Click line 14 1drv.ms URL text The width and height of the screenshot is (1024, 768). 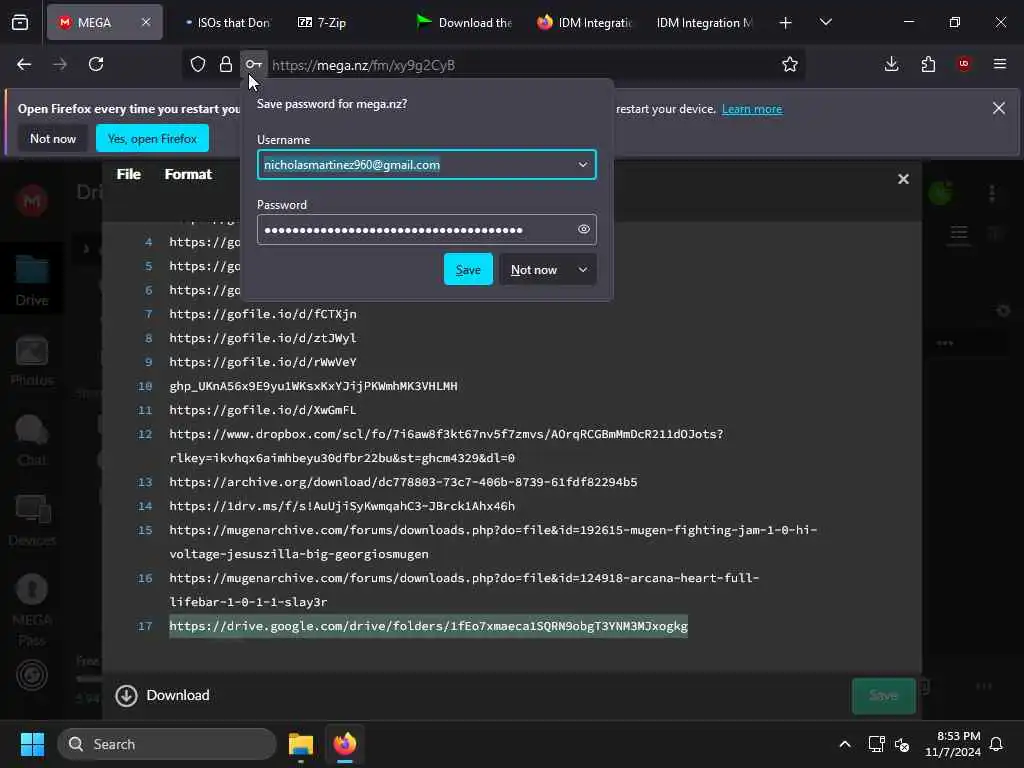pyautogui.click(x=342, y=506)
